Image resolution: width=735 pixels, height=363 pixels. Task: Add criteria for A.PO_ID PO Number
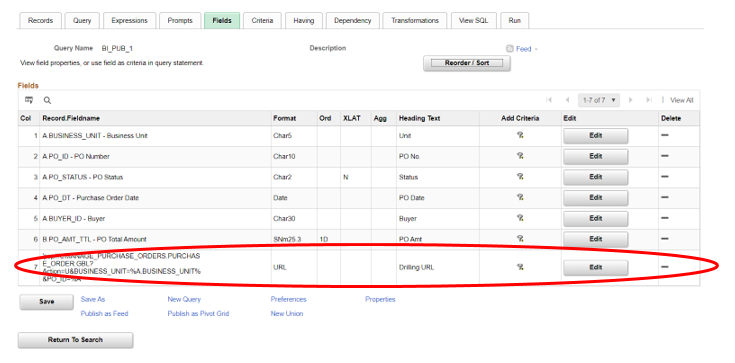pyautogui.click(x=520, y=156)
